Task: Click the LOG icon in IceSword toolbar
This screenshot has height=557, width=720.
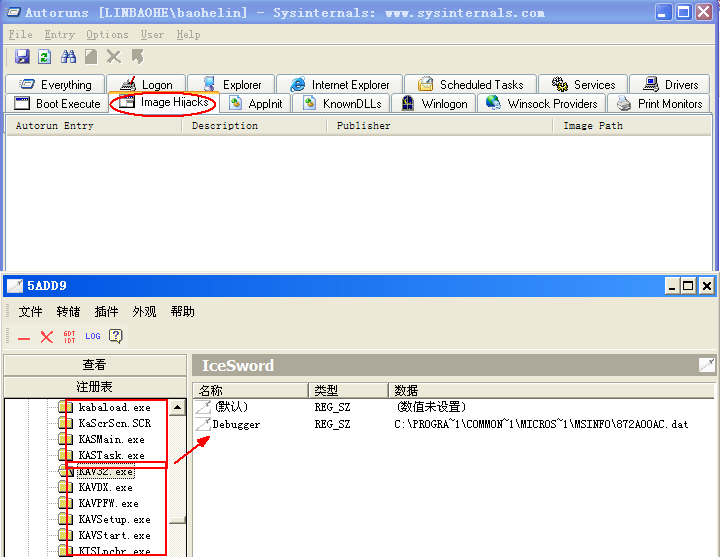Action: pyautogui.click(x=93, y=336)
